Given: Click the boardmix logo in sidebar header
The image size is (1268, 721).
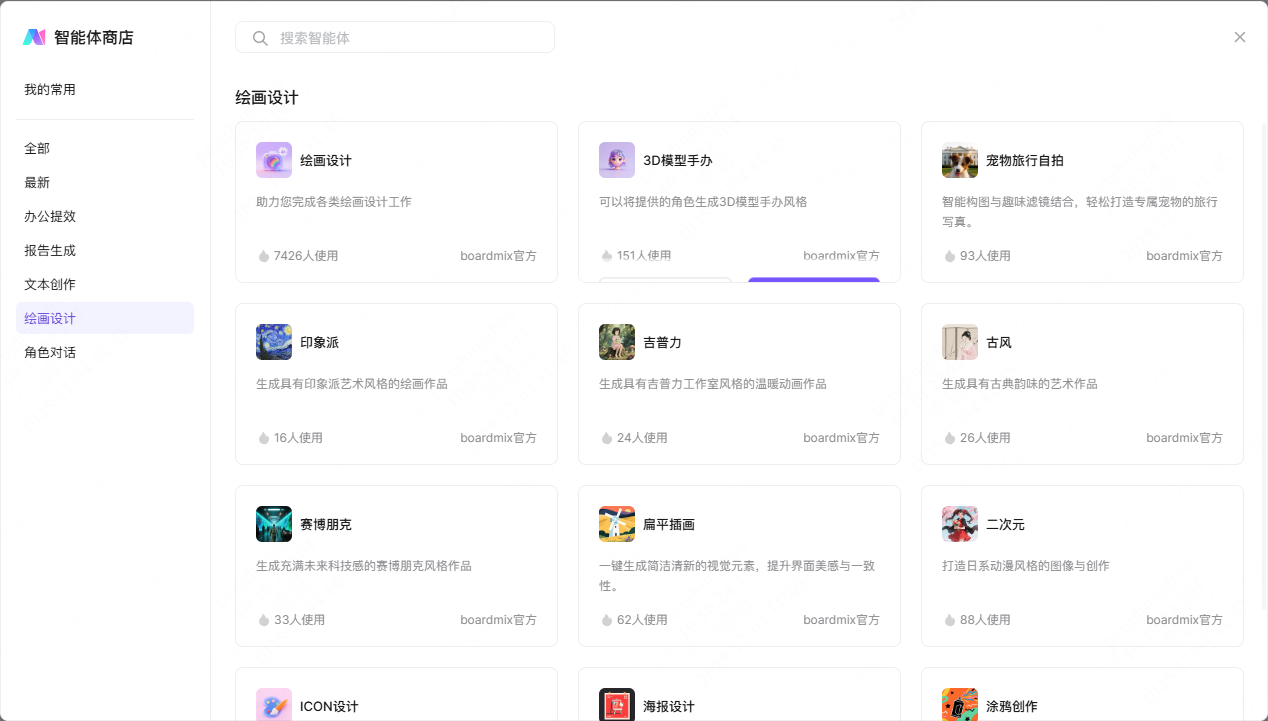Looking at the screenshot, I should 34,37.
